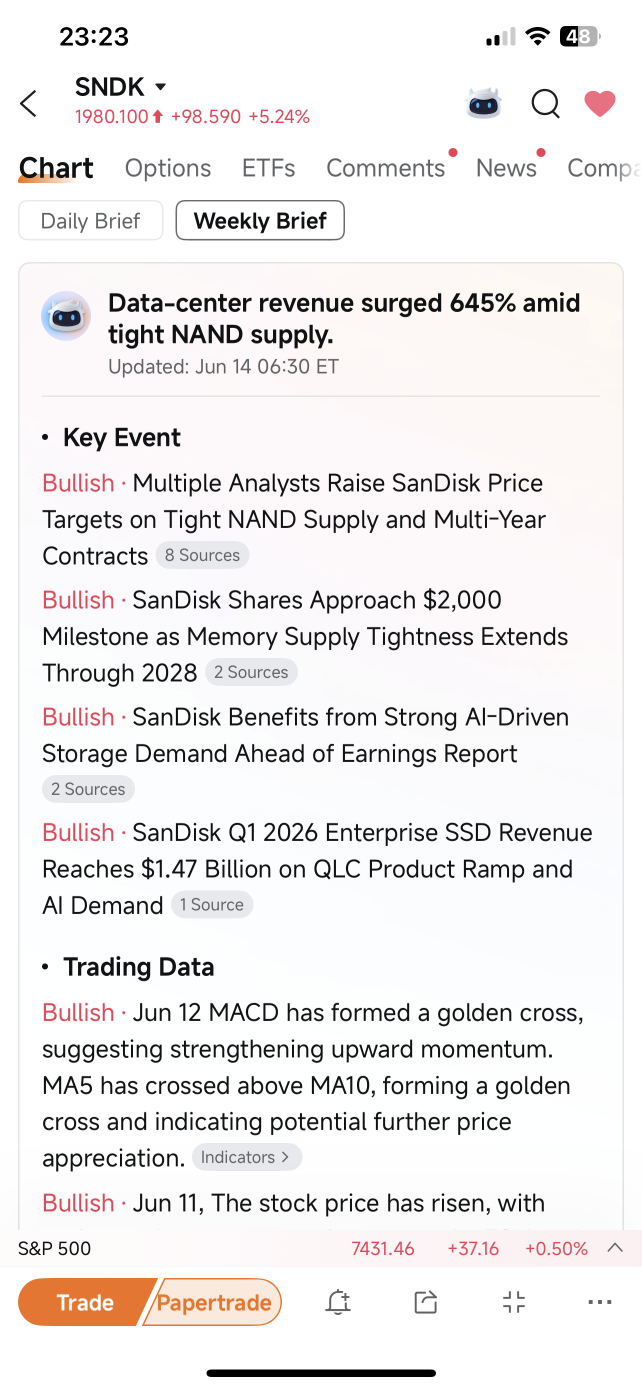Screen dimensions: 642x1389
Task: Open the Indicators chevron link
Action: [246, 1157]
